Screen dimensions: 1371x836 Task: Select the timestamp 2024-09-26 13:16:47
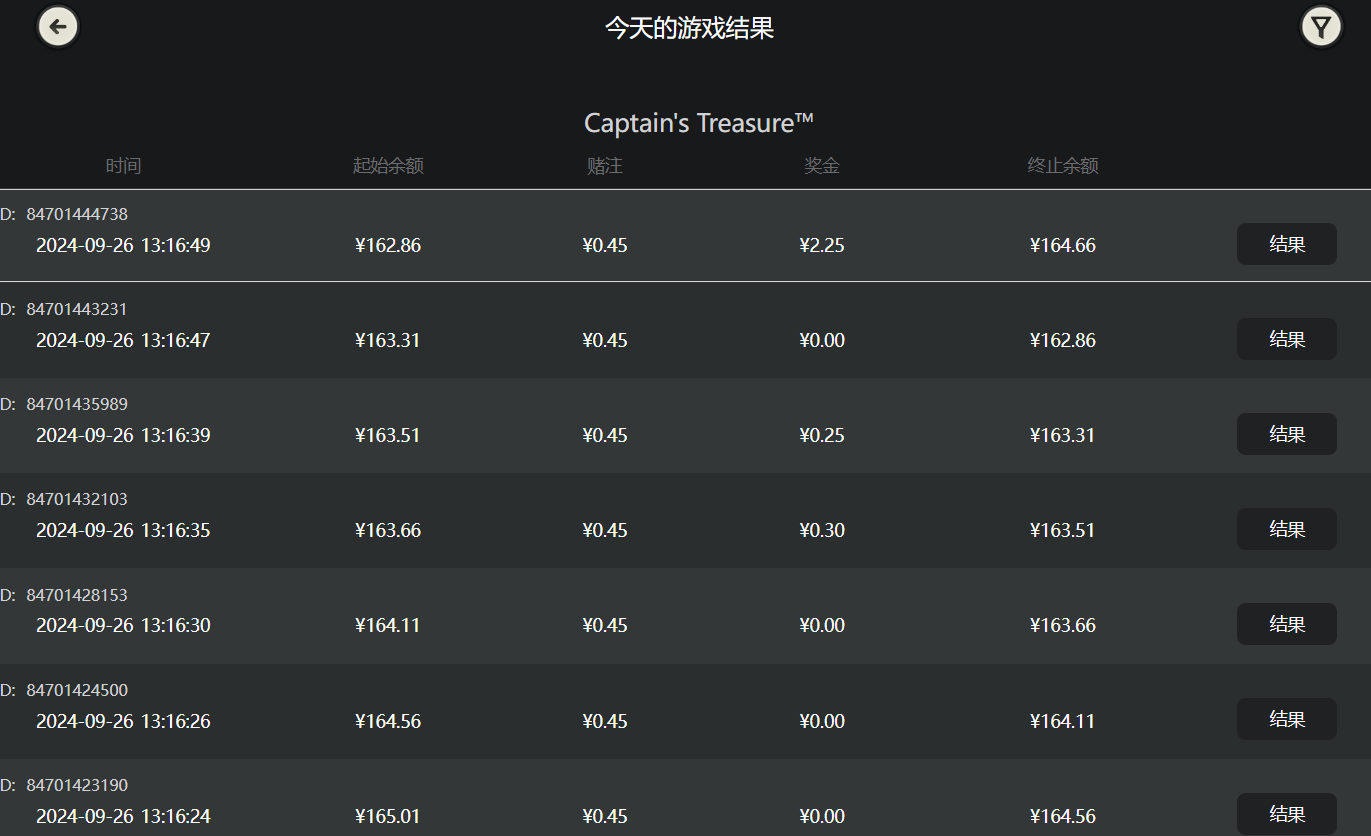point(123,340)
